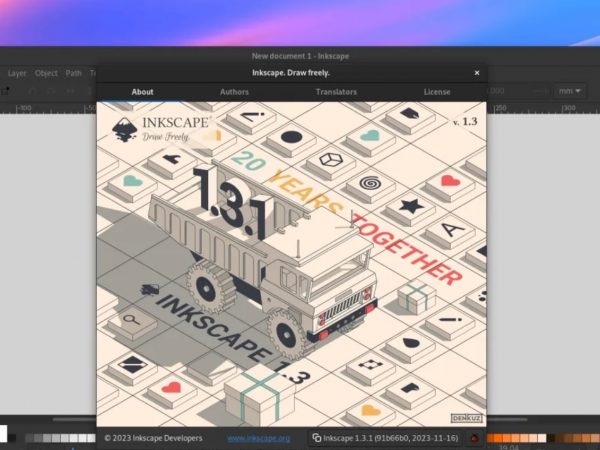Open the Translators tab

336,92
